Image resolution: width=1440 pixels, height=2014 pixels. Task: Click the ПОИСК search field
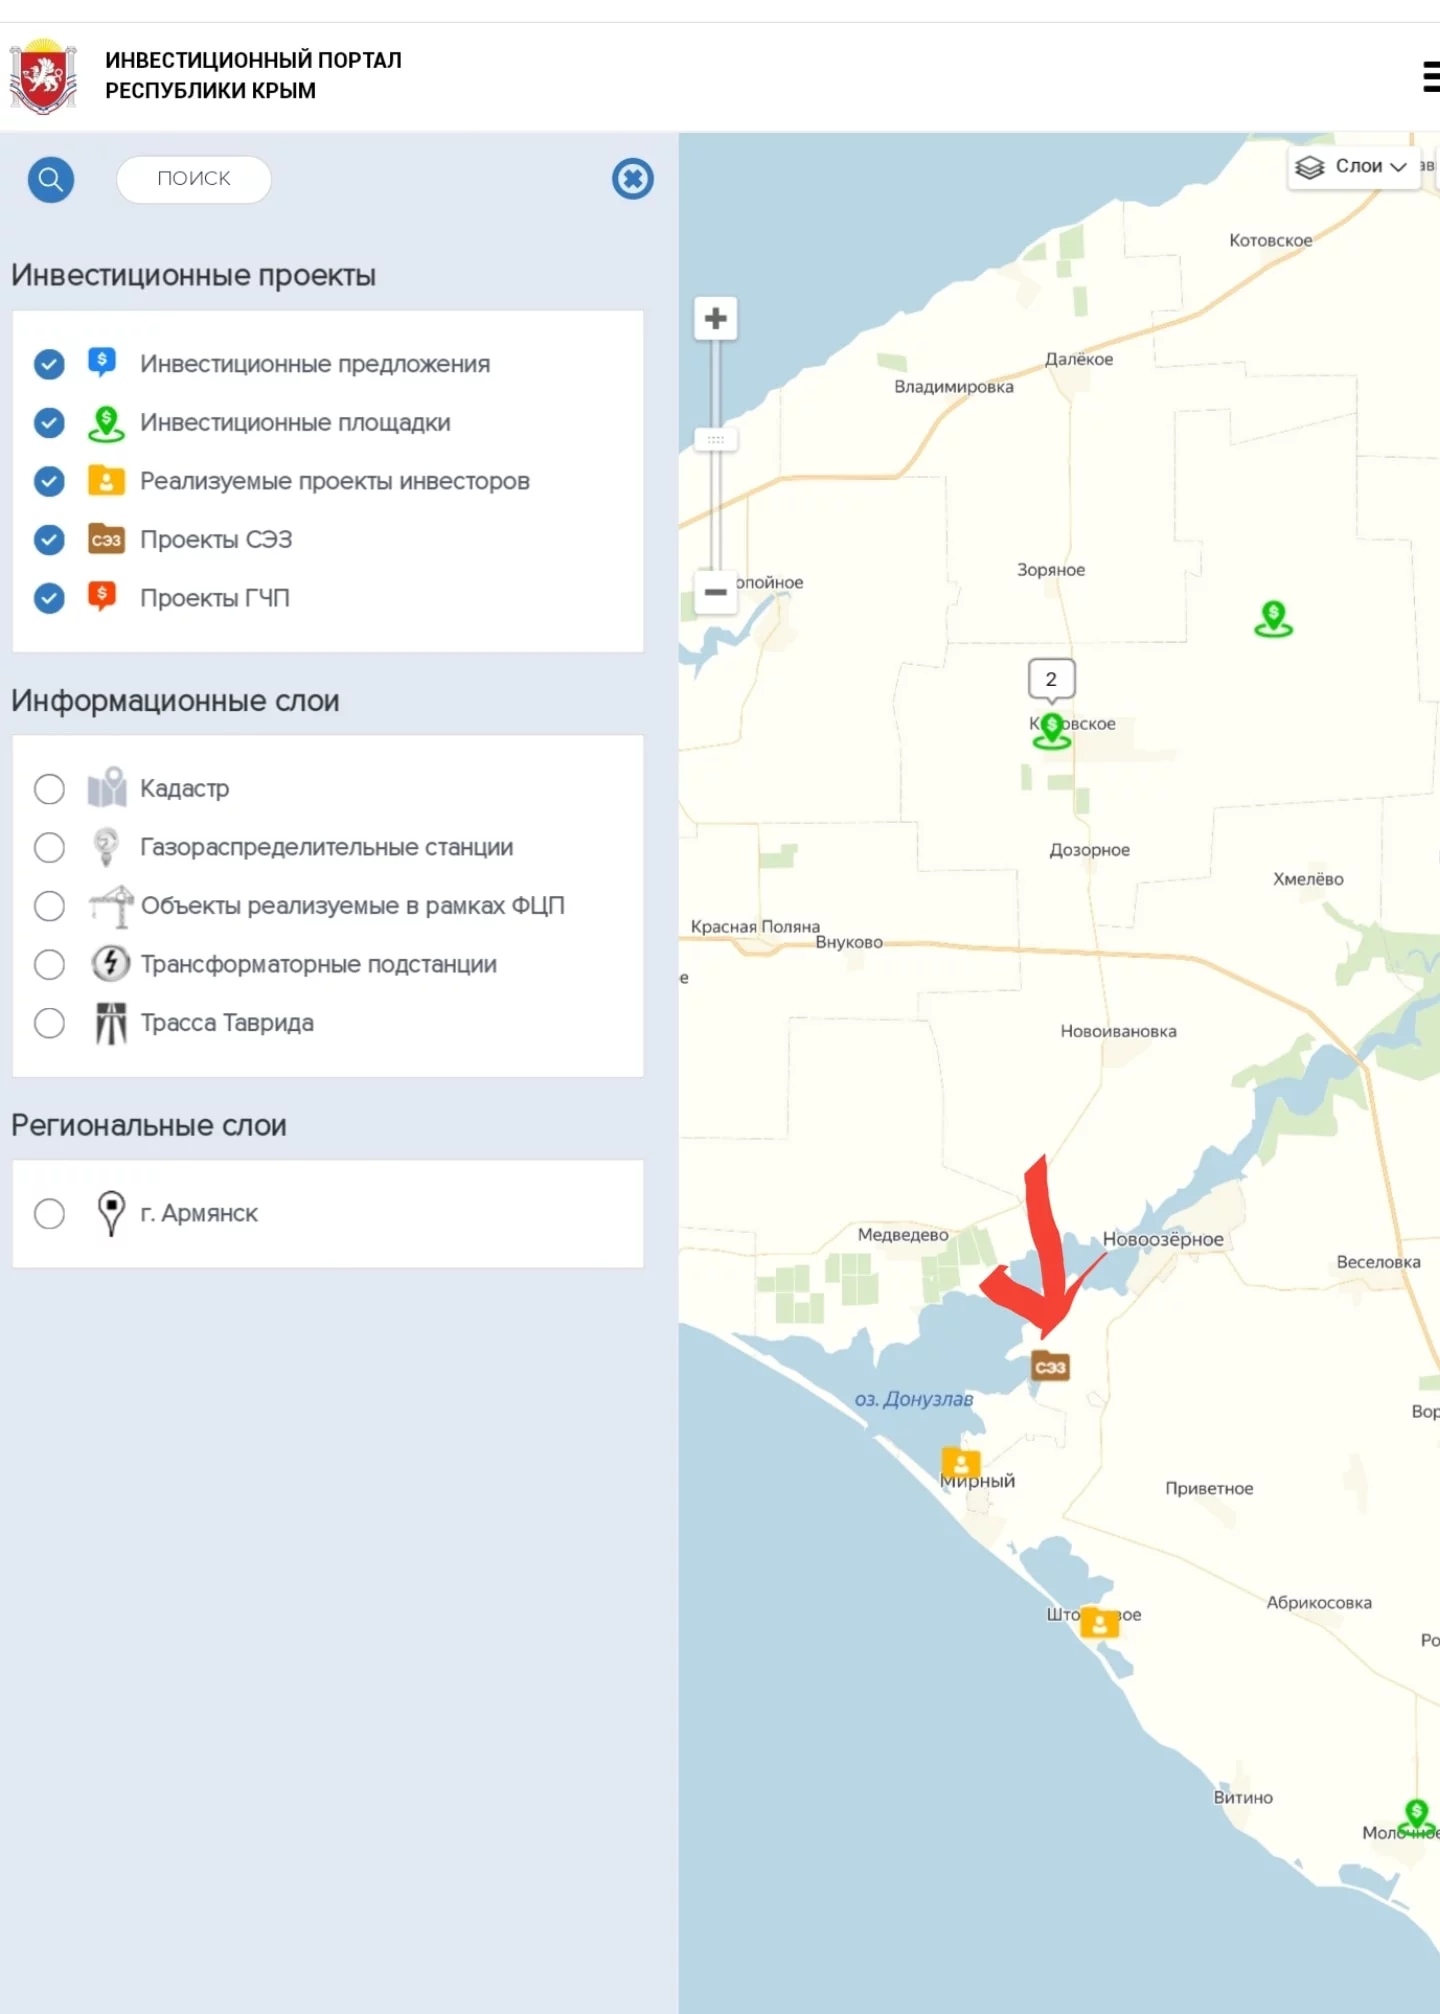click(x=194, y=179)
